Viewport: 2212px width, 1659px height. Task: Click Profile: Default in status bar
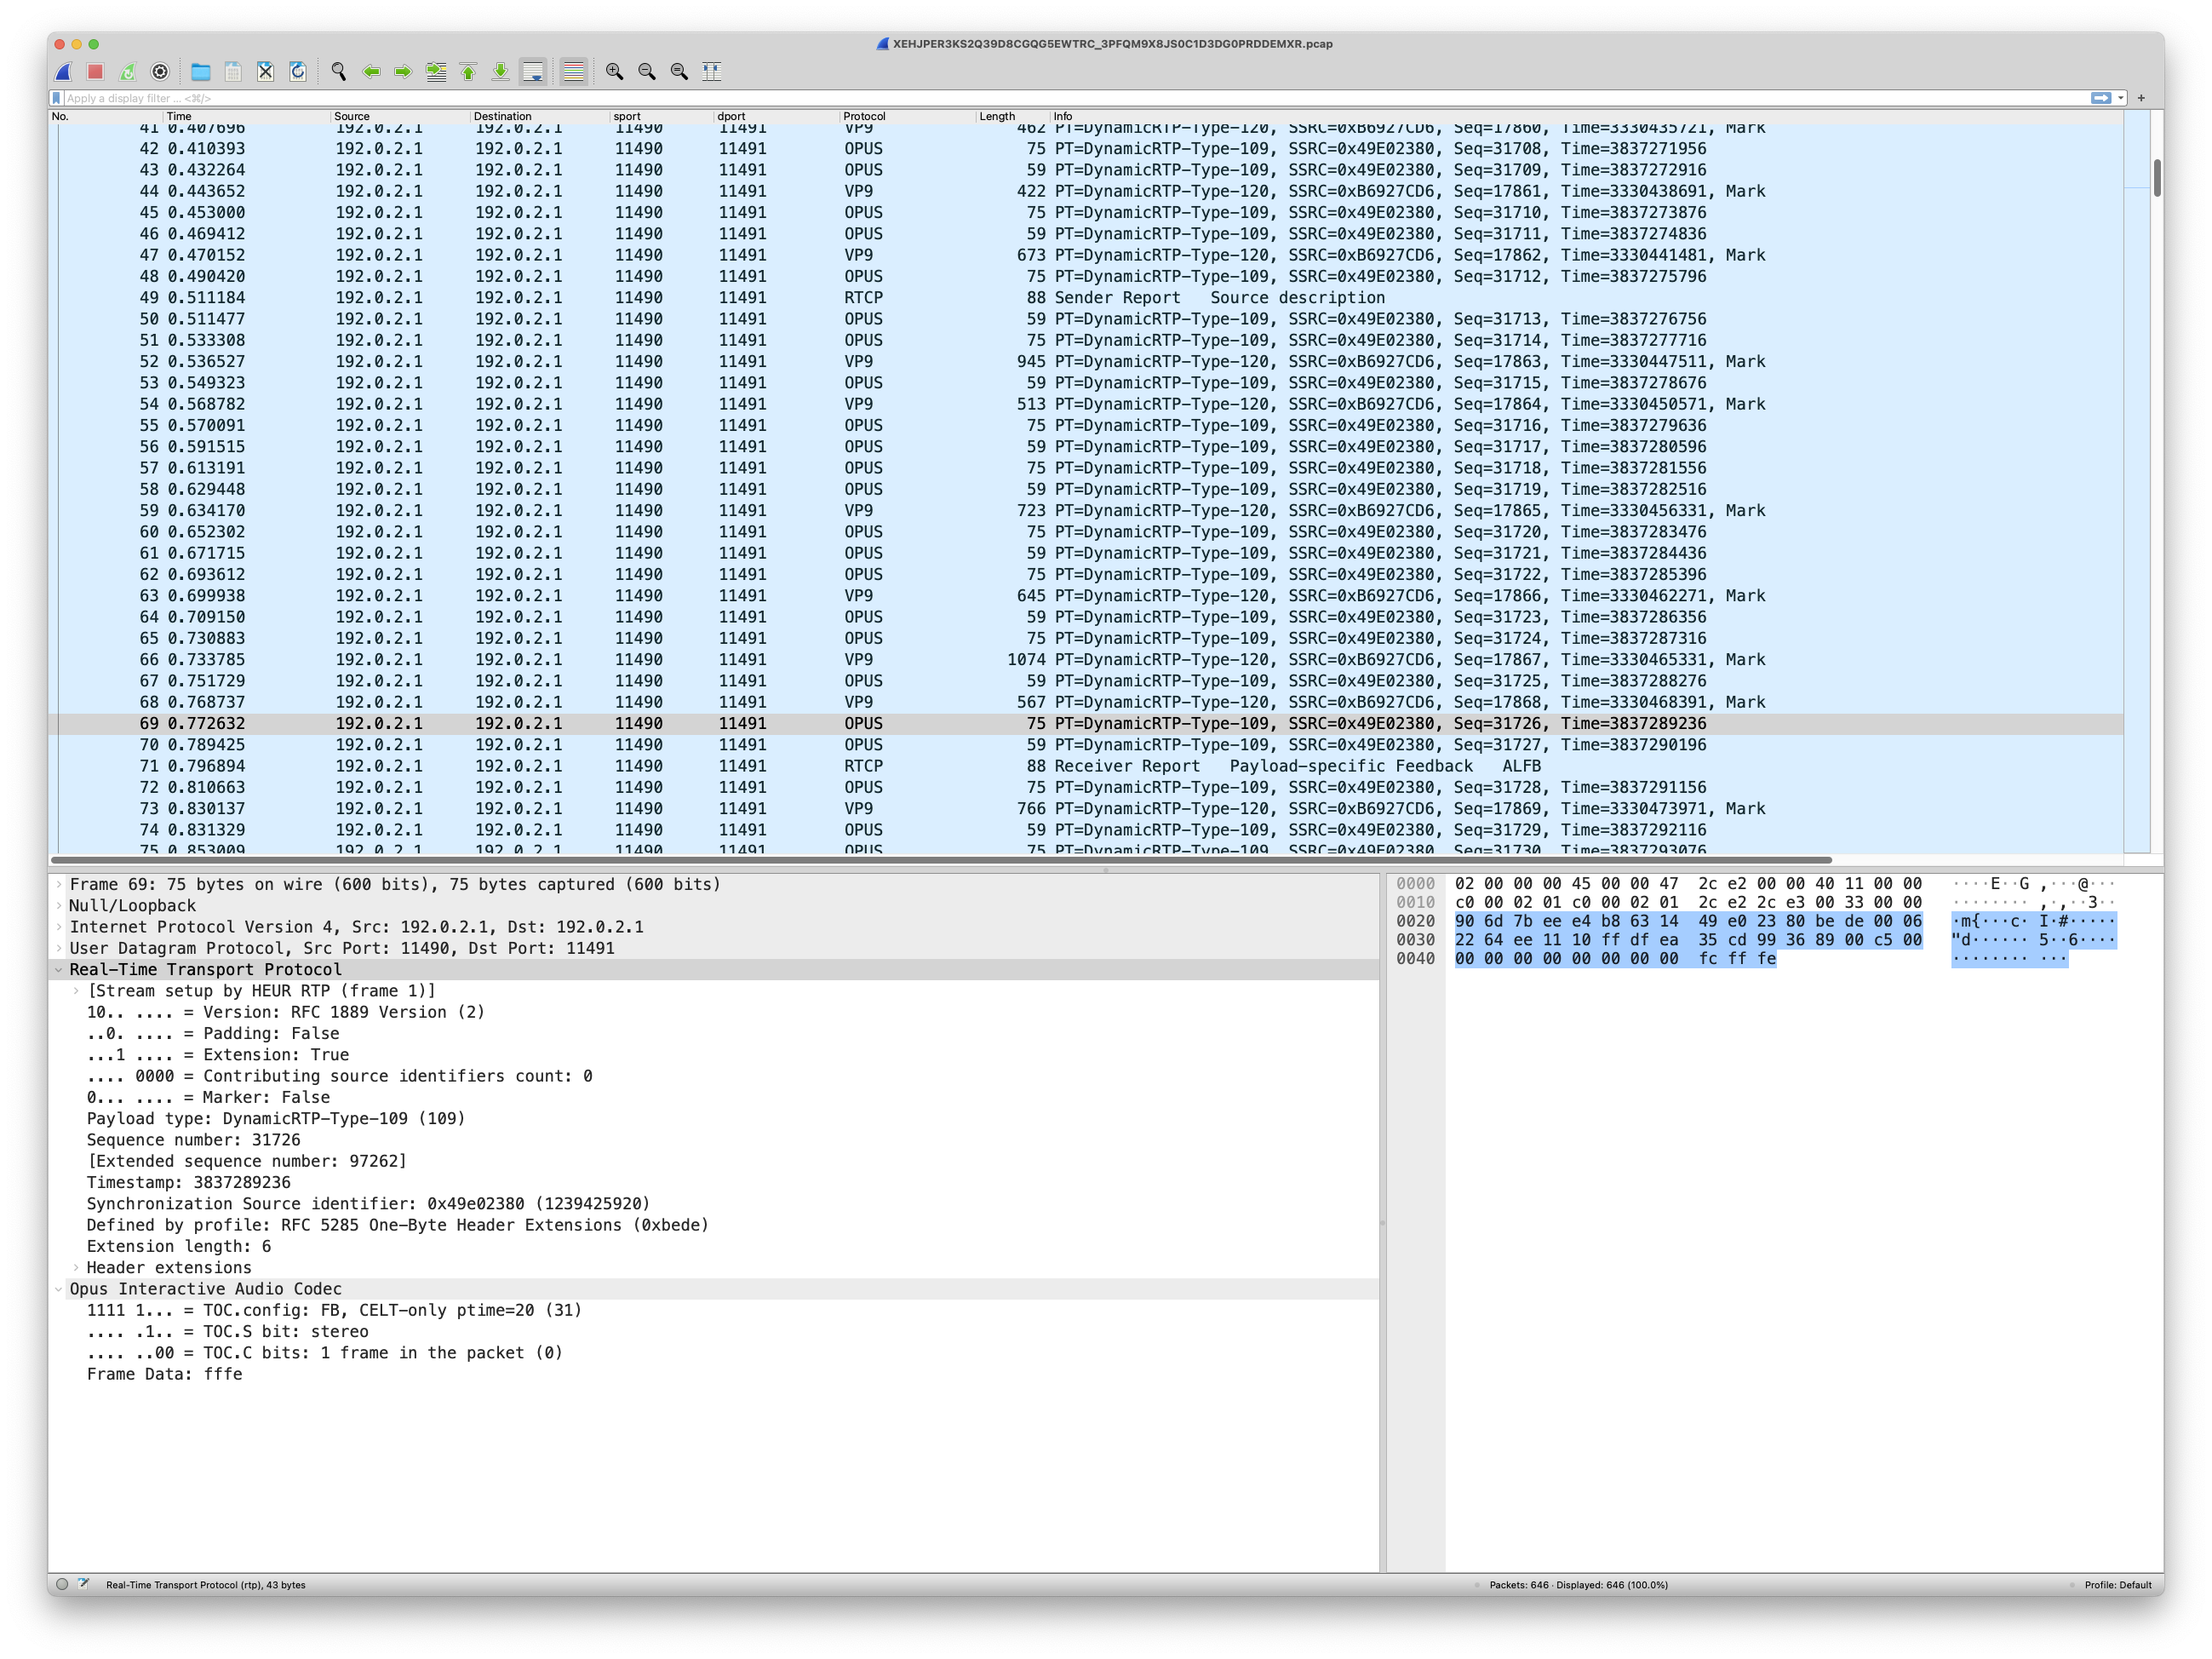click(2117, 1585)
